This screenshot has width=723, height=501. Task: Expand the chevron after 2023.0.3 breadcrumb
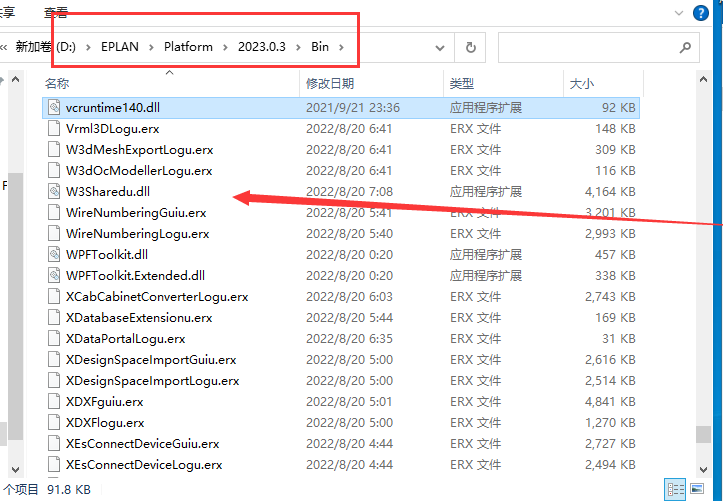(298, 47)
